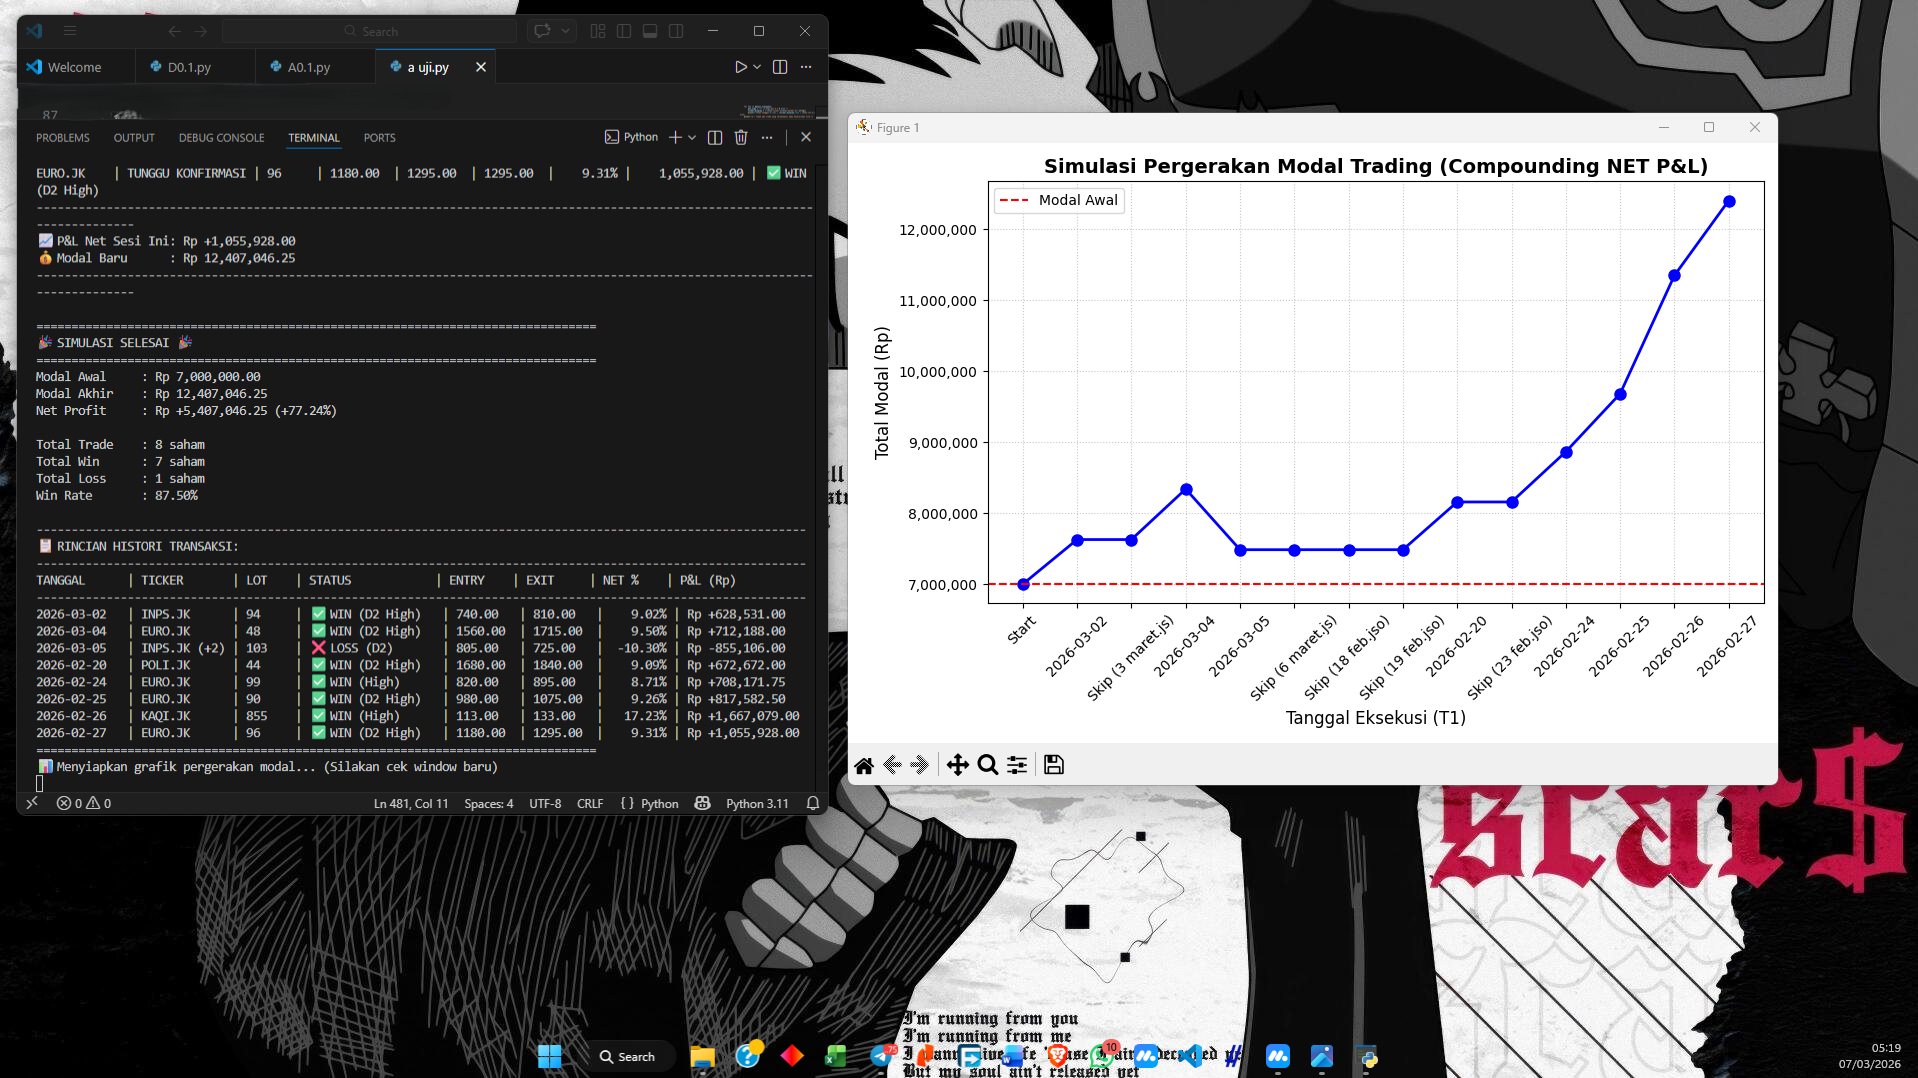Viewport: 1918px width, 1078px height.
Task: Select the Pan axes tool
Action: [x=957, y=765]
